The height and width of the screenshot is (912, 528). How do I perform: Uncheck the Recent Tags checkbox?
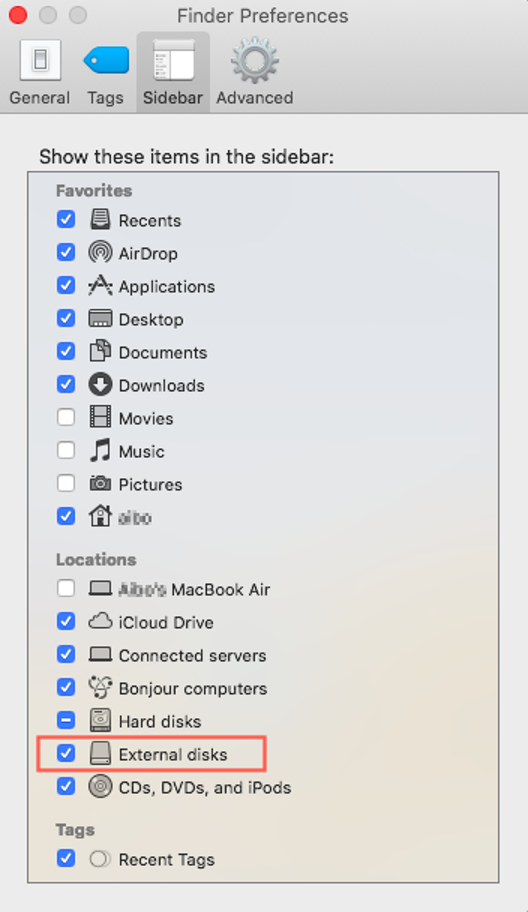66,858
